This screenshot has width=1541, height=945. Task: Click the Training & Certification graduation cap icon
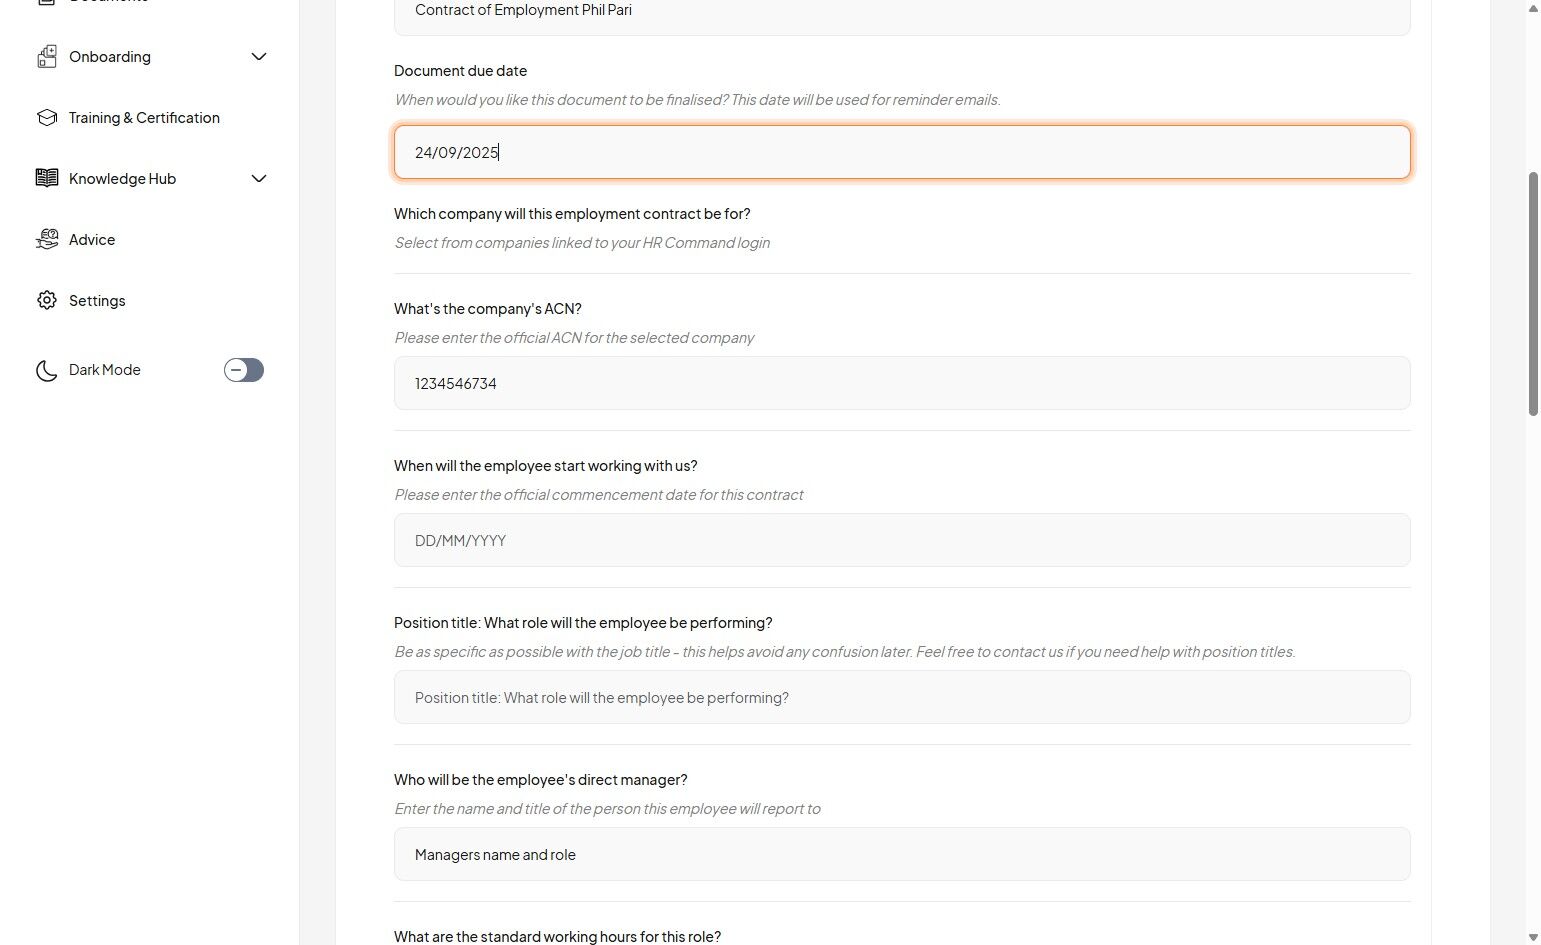tap(47, 118)
